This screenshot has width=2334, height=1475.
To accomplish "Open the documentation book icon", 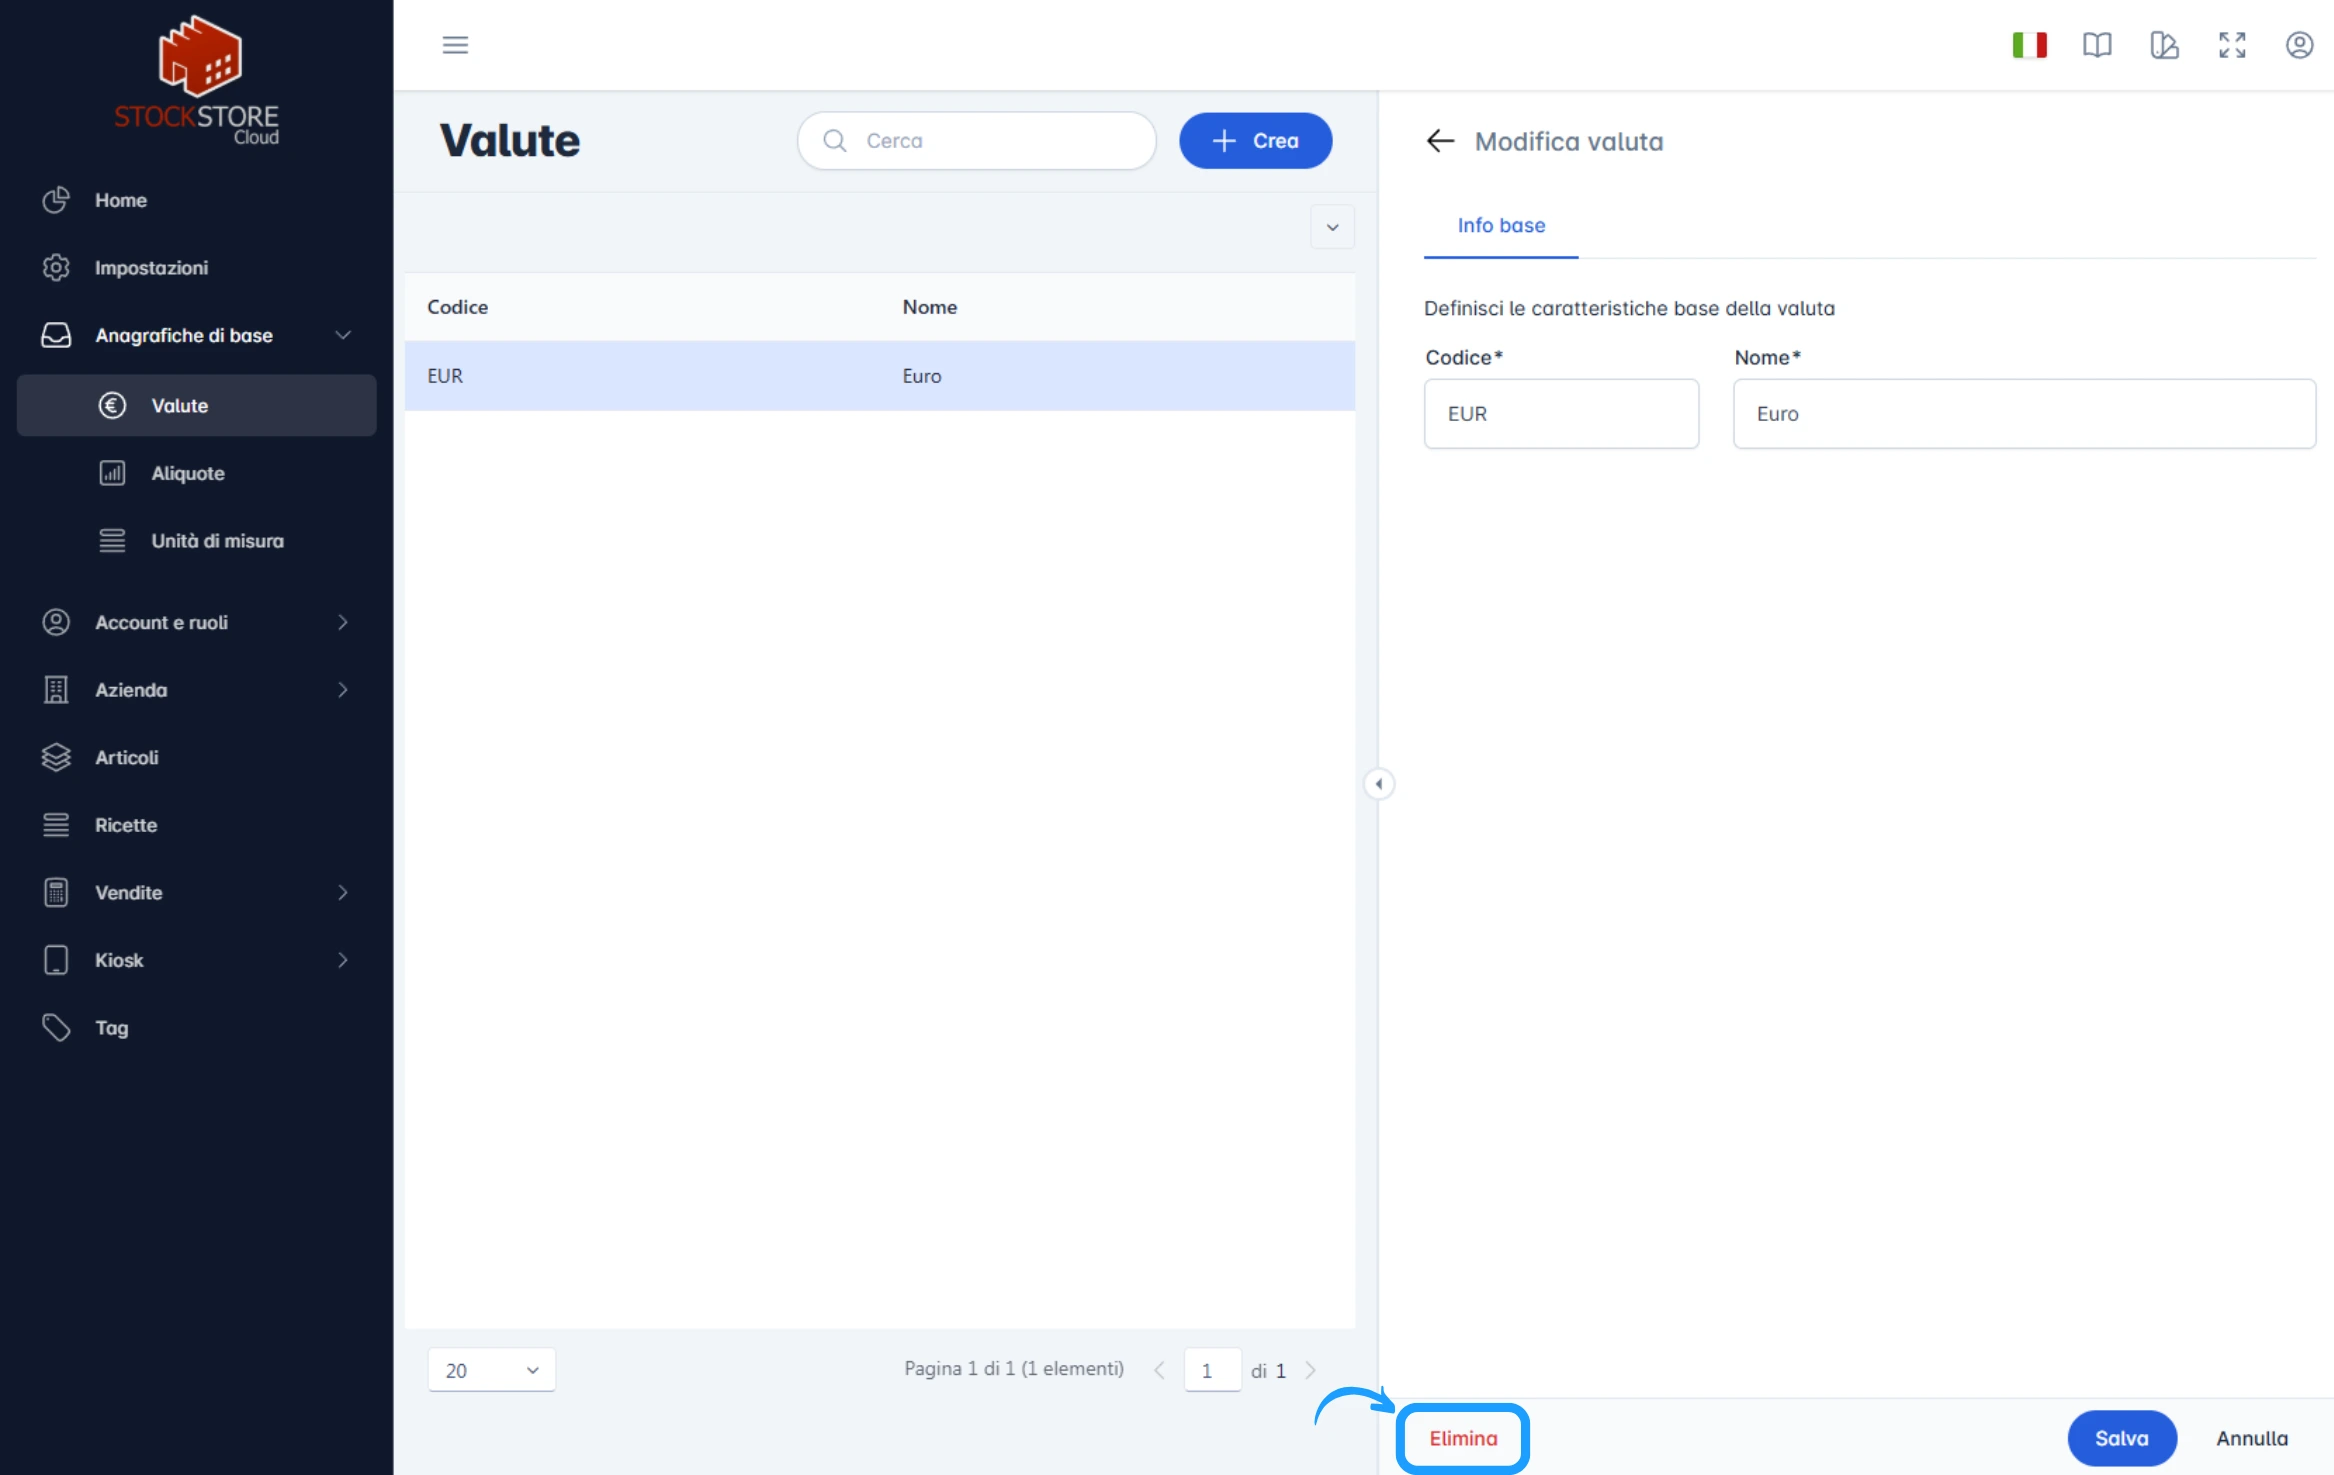I will pyautogui.click(x=2097, y=45).
